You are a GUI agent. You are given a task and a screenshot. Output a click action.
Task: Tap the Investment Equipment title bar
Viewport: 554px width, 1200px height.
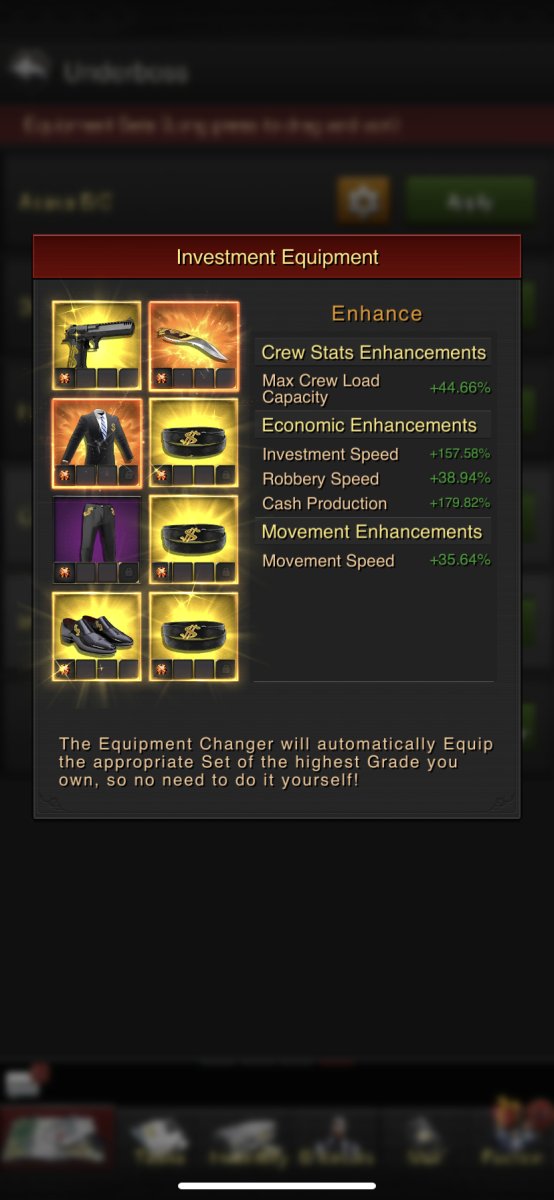pyautogui.click(x=277, y=257)
